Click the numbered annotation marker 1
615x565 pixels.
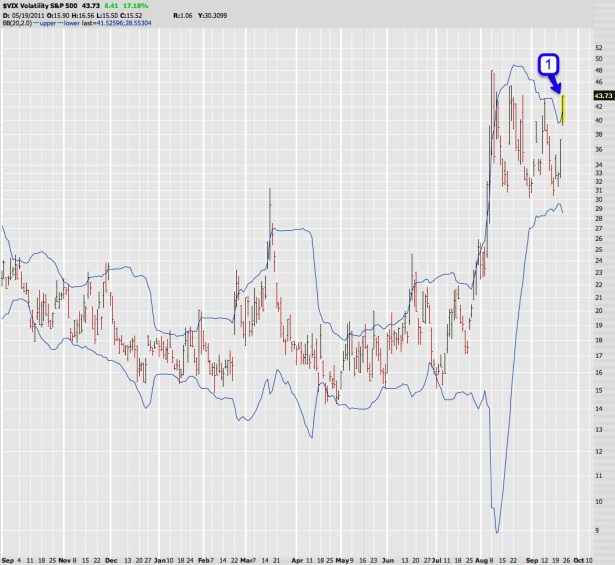[x=547, y=66]
